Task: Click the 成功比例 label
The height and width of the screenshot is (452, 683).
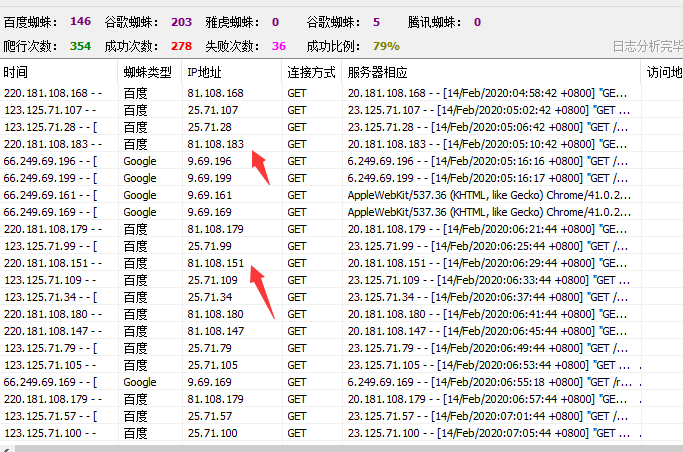Action: (x=333, y=46)
